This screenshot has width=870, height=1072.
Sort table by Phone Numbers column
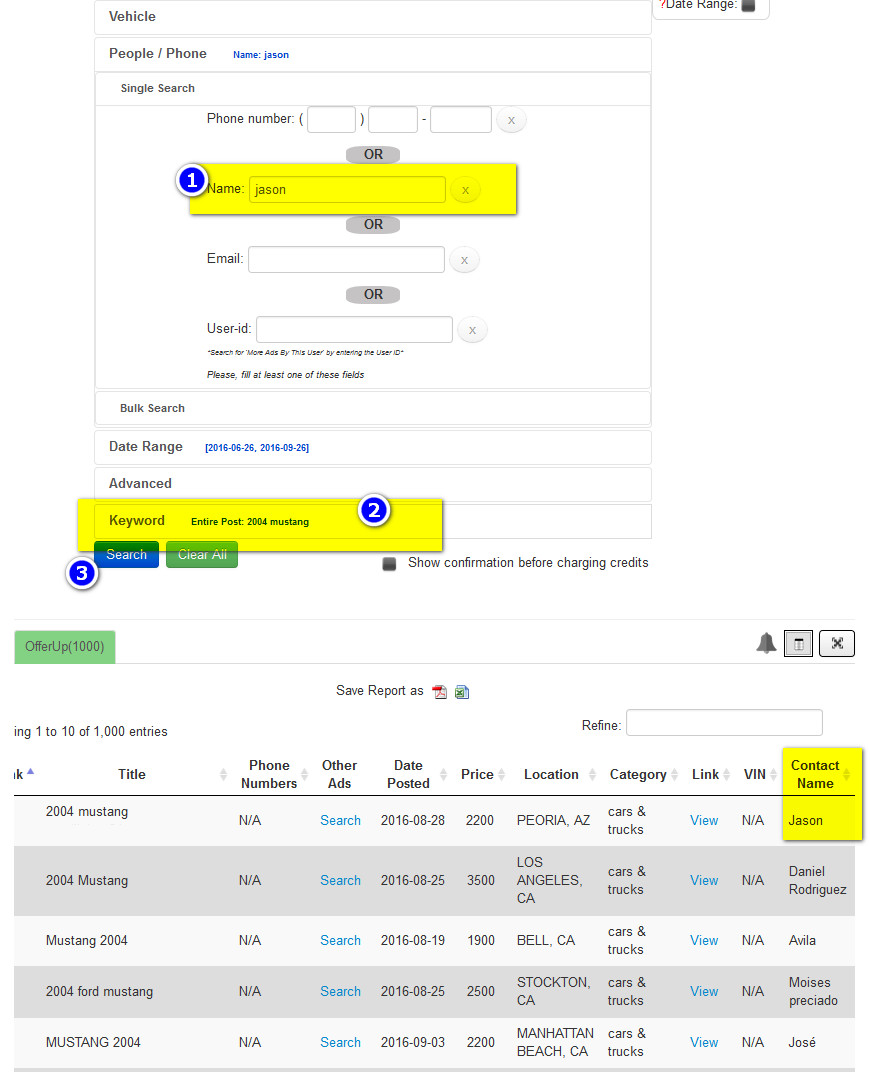coord(269,775)
